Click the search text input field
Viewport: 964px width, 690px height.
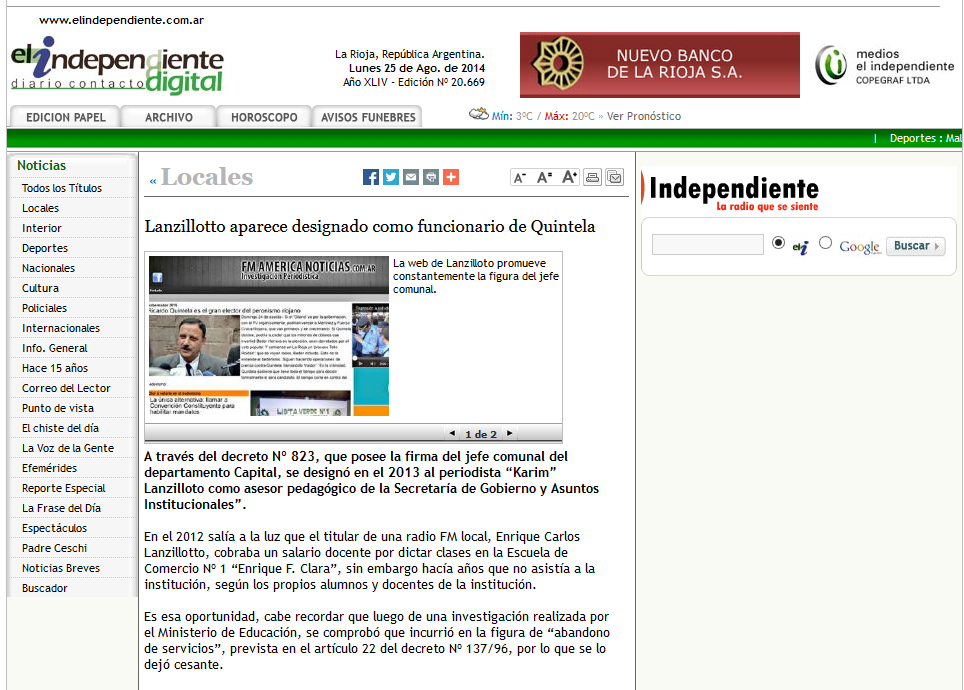tap(707, 245)
